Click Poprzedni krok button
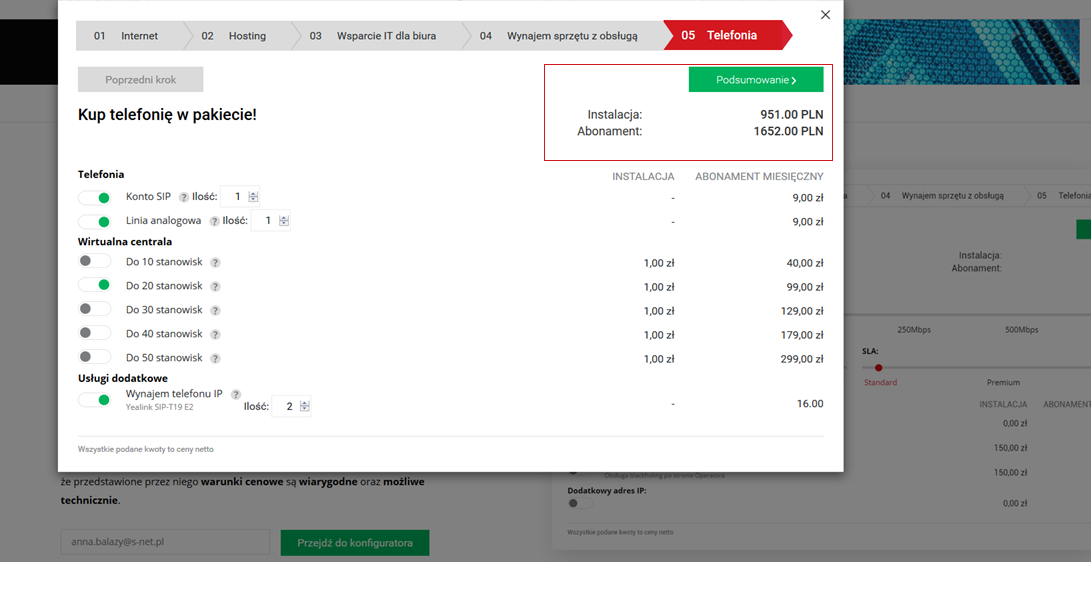1091x591 pixels. pos(141,79)
